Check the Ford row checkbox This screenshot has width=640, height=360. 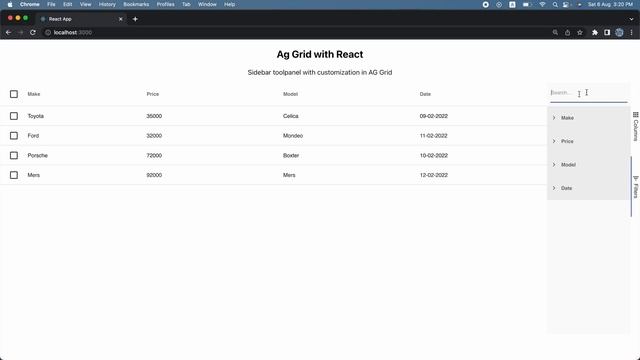[14, 136]
